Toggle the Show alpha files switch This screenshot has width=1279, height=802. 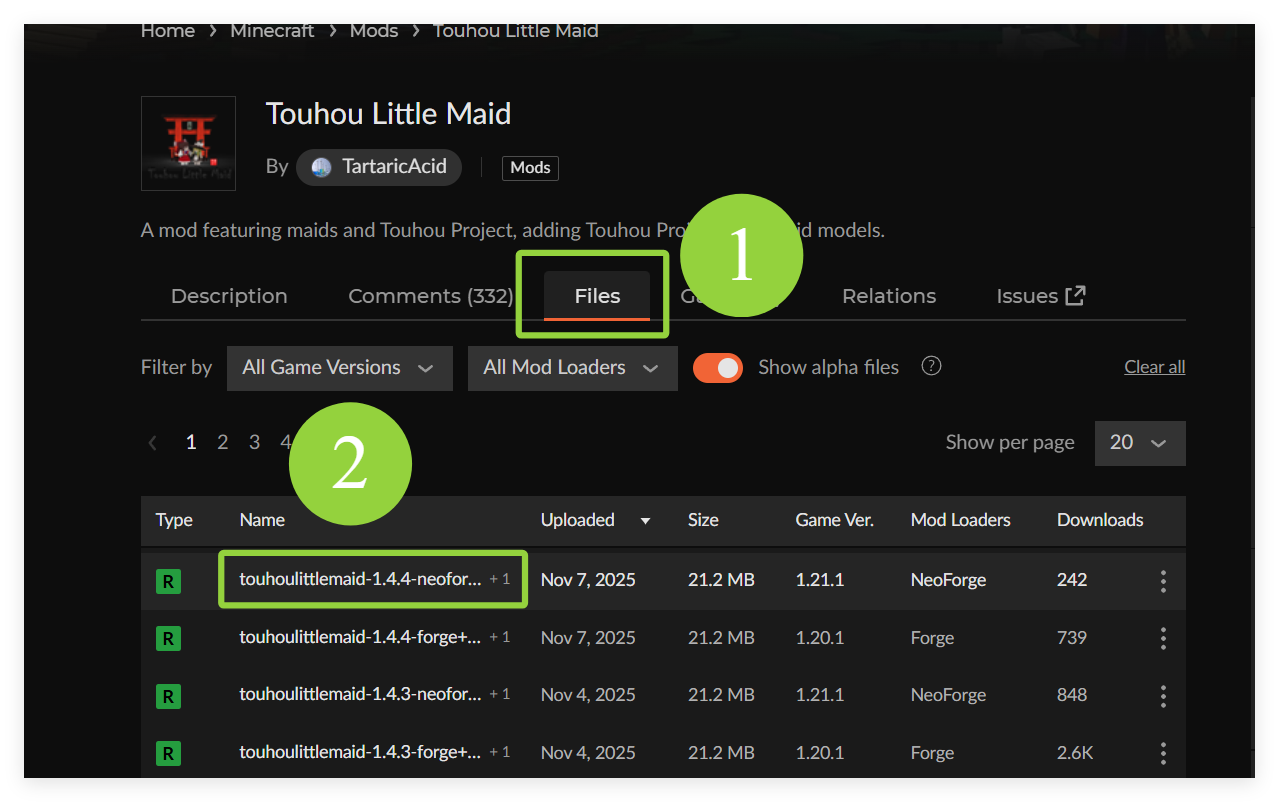coord(718,368)
